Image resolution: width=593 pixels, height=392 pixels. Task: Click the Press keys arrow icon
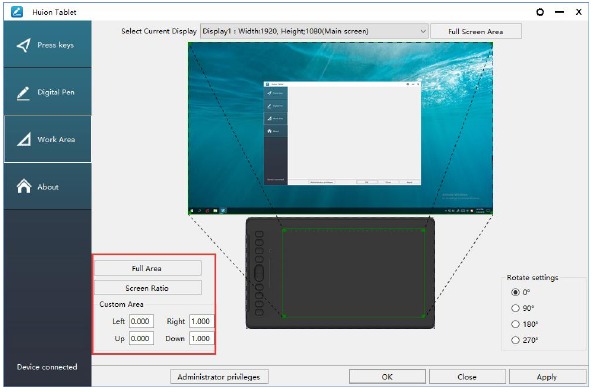pyautogui.click(x=23, y=45)
